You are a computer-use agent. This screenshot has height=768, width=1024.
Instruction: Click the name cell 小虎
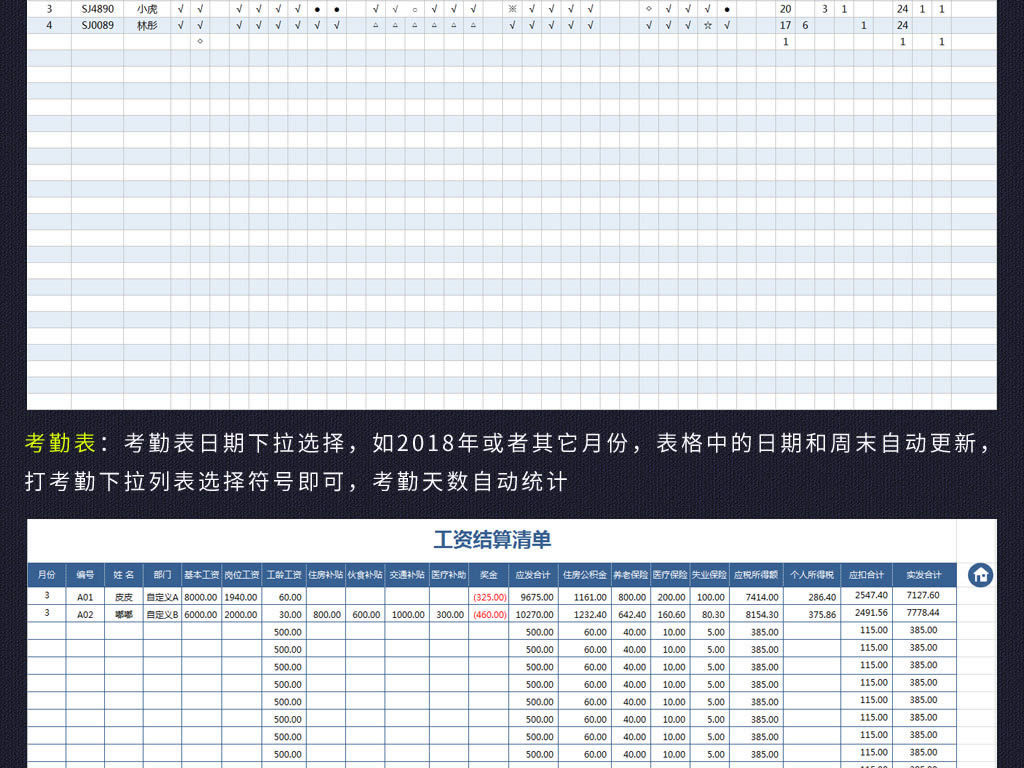pyautogui.click(x=147, y=9)
